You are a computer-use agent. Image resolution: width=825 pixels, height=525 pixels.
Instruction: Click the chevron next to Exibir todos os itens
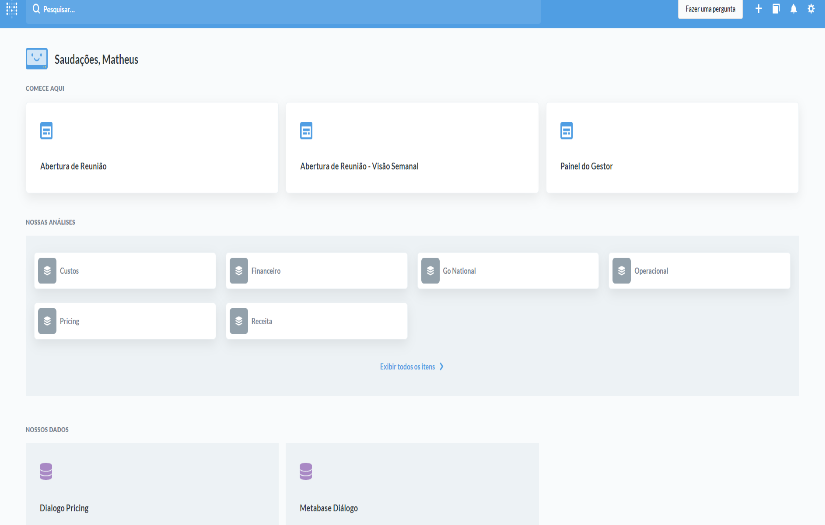point(441,367)
